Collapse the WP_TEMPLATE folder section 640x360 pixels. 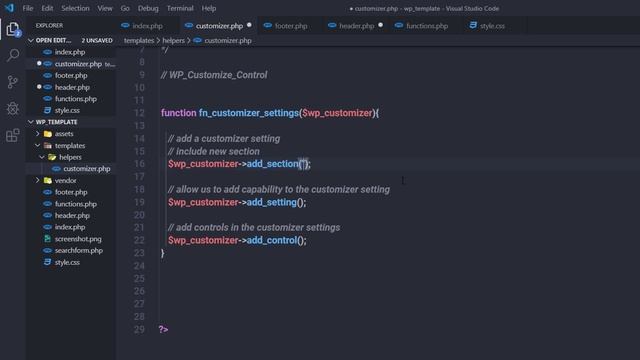pos(31,122)
